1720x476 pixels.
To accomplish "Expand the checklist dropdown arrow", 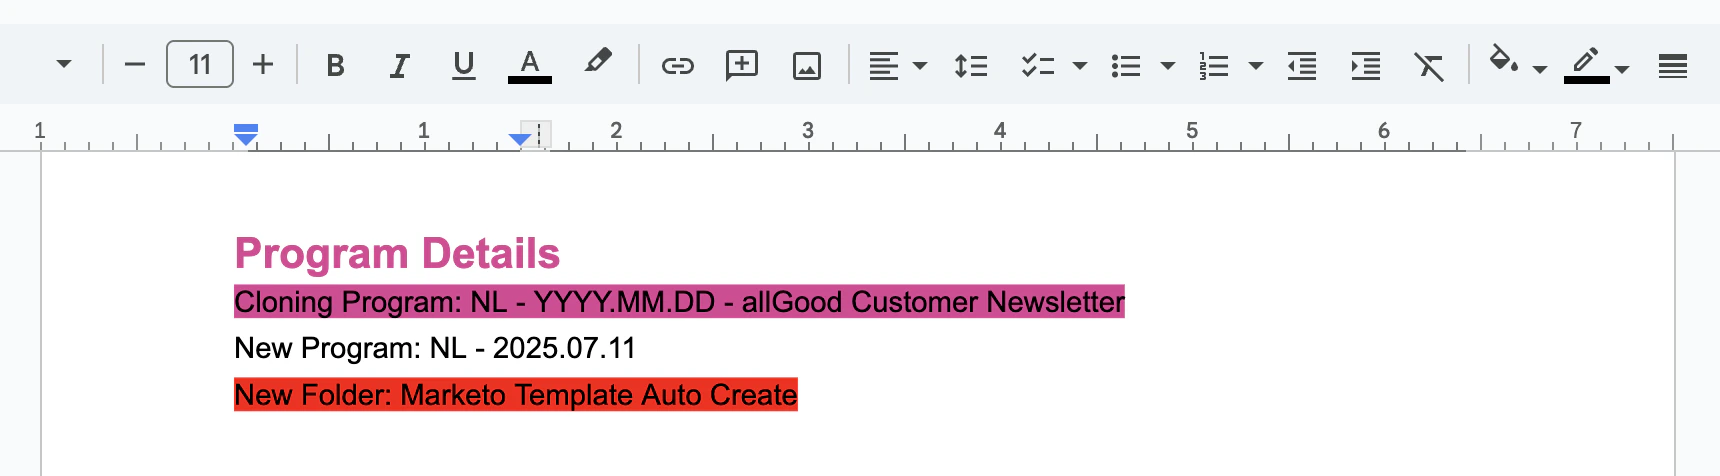I will tap(1080, 66).
